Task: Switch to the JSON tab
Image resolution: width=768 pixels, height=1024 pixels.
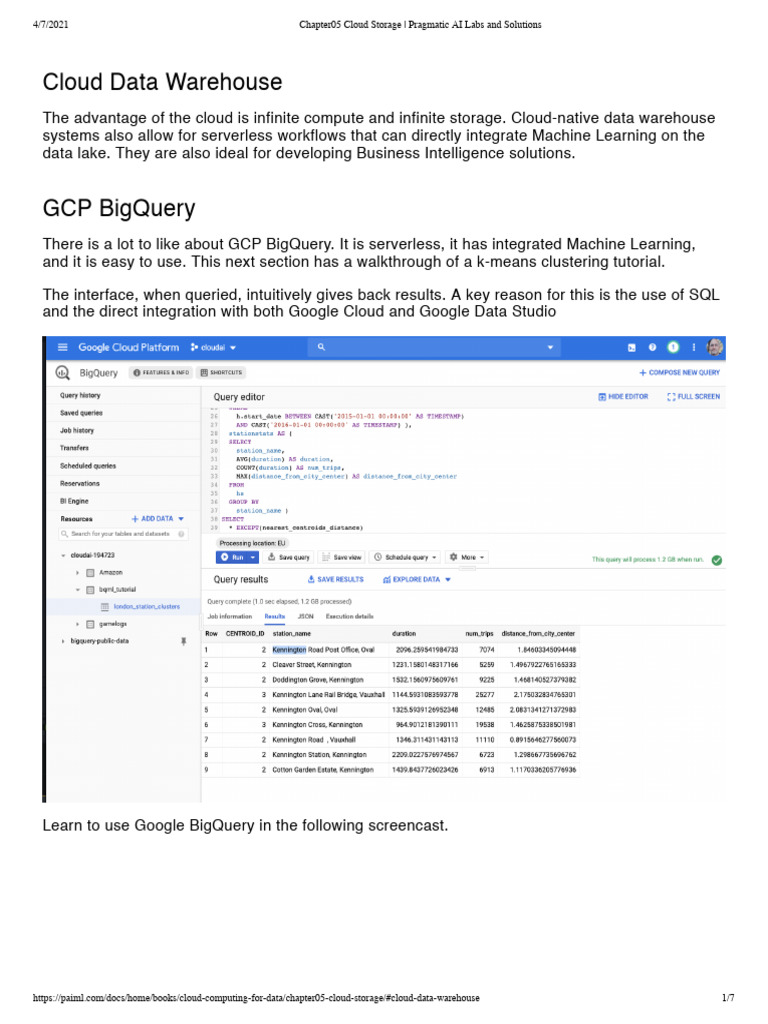Action: coord(306,616)
